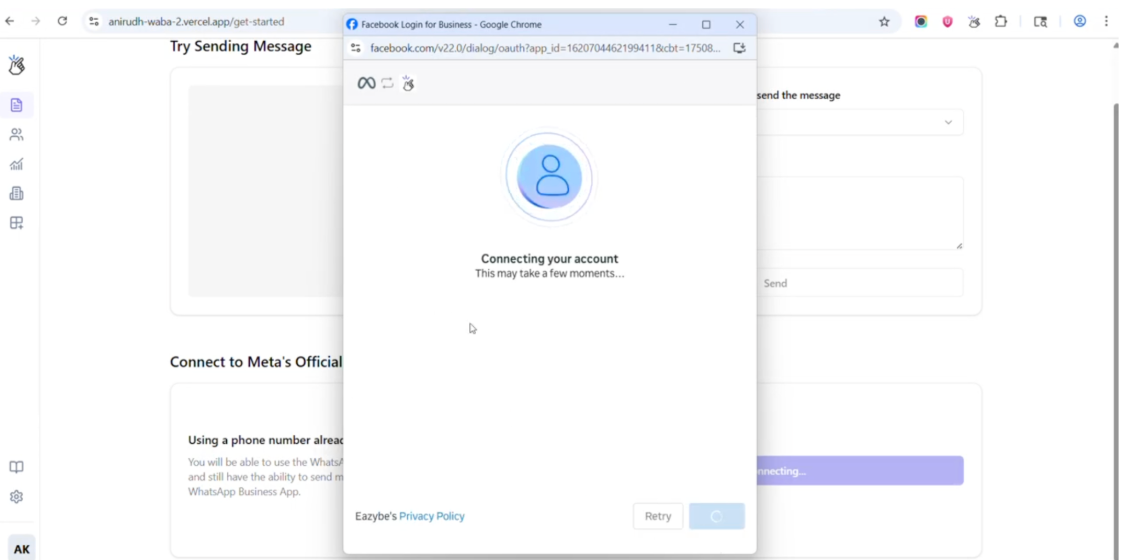Open the book documentation icon in sidebar
Screen dimensions: 1124x560
pyautogui.click(x=16, y=467)
